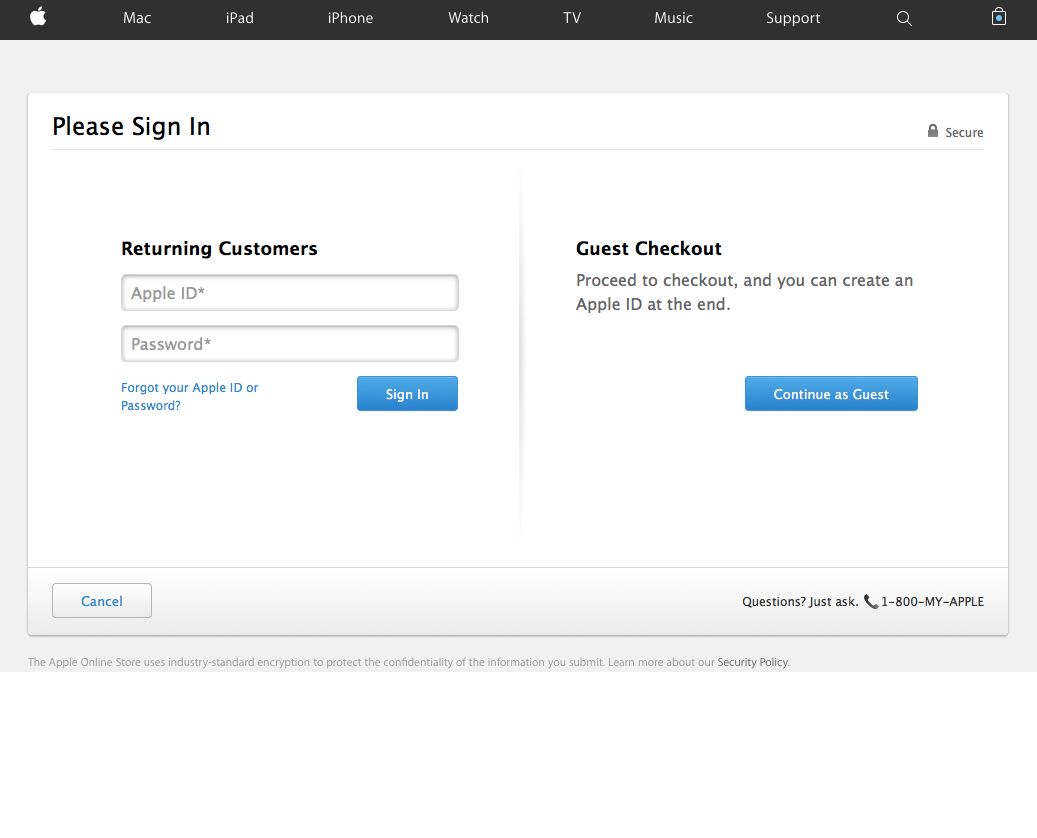Select the Mac menu item
Image resolution: width=1037 pixels, height=838 pixels.
click(x=137, y=18)
